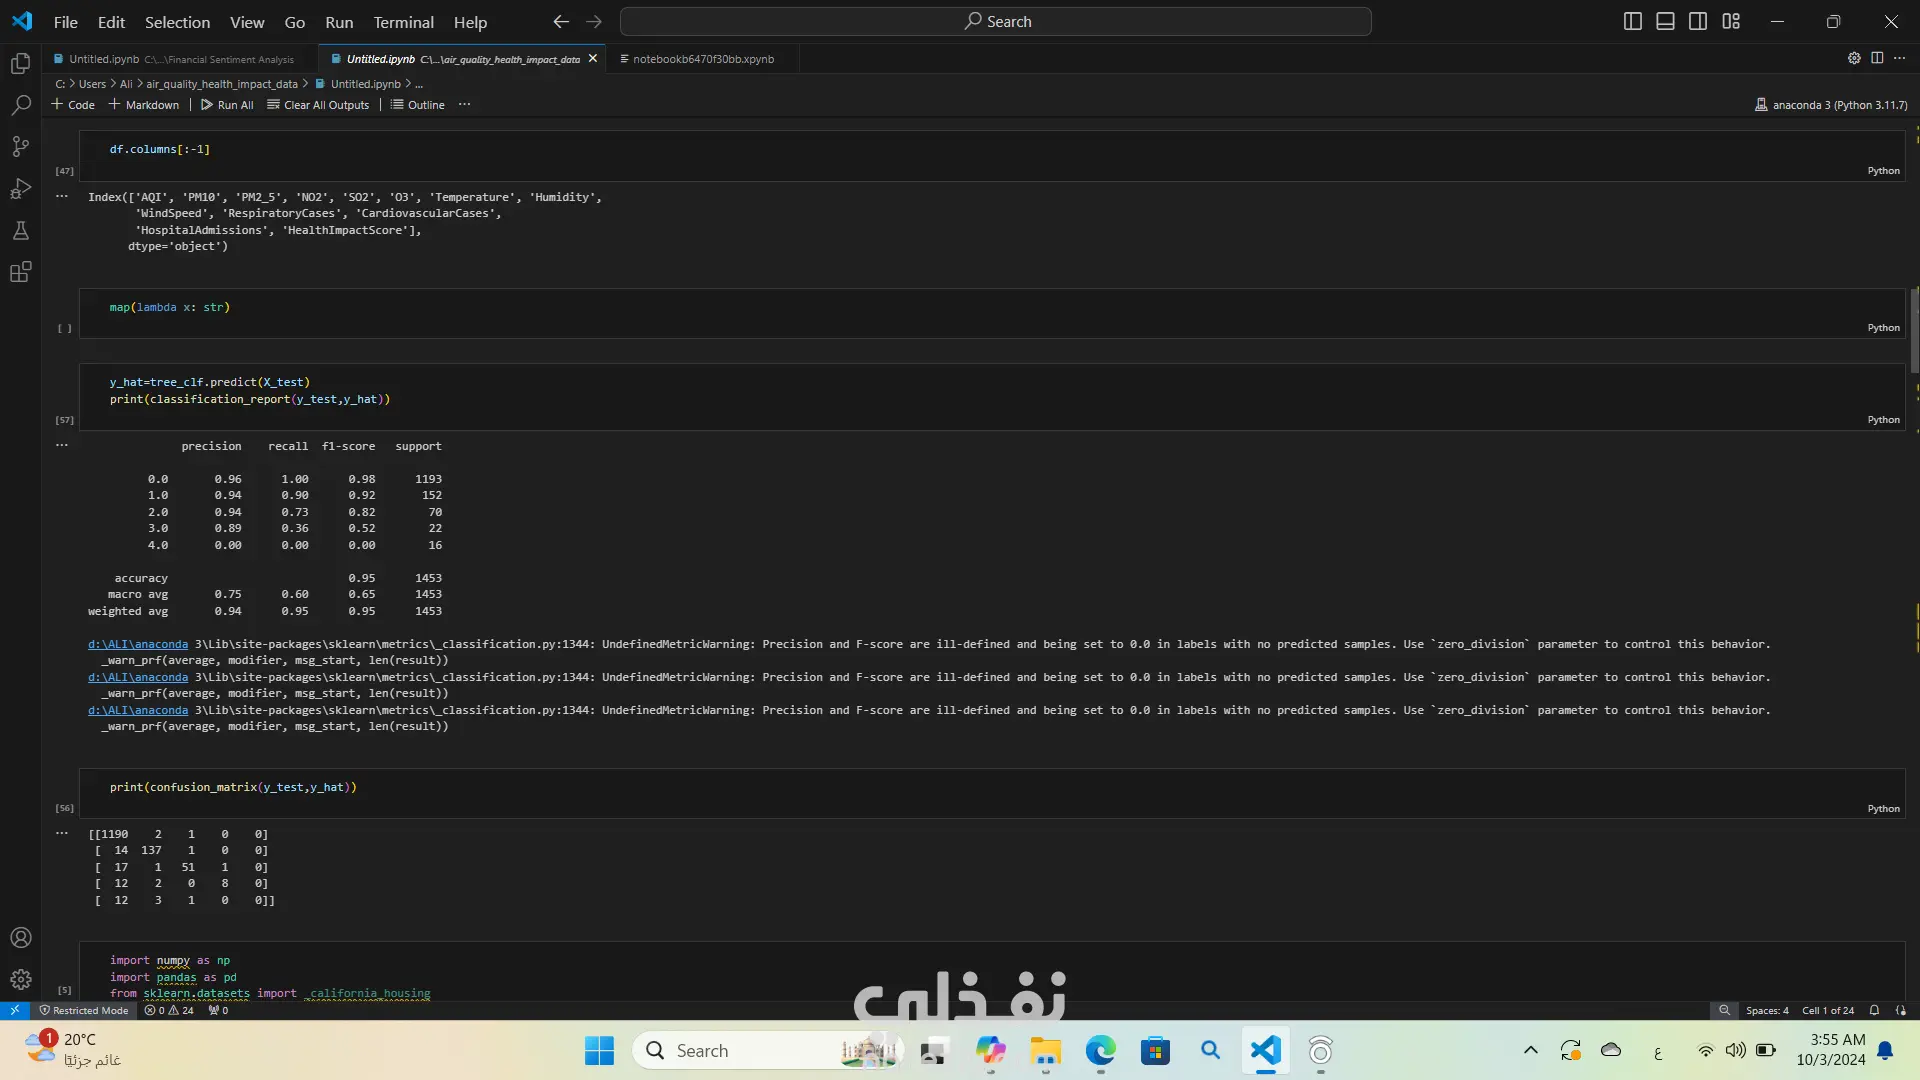Toggle the secondary side bar layout button
1920x1080 pixels.
[1698, 21]
